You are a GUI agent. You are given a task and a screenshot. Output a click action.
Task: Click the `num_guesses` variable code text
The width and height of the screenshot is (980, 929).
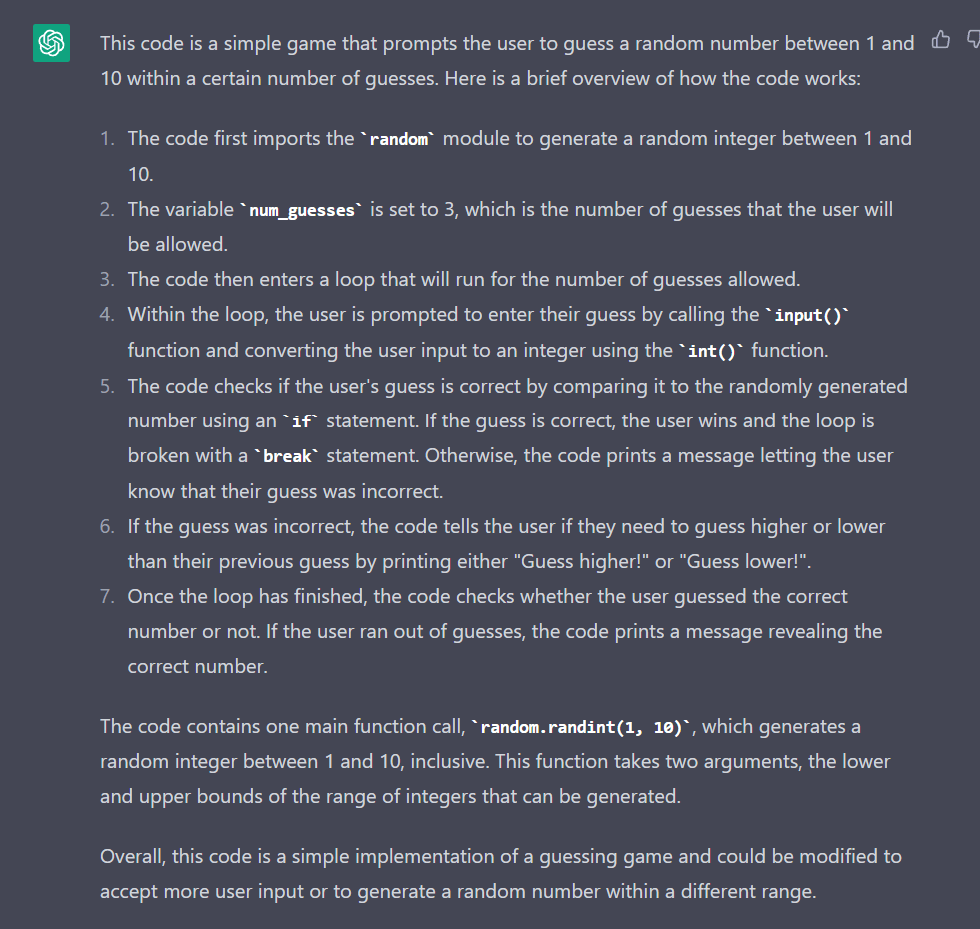301,210
